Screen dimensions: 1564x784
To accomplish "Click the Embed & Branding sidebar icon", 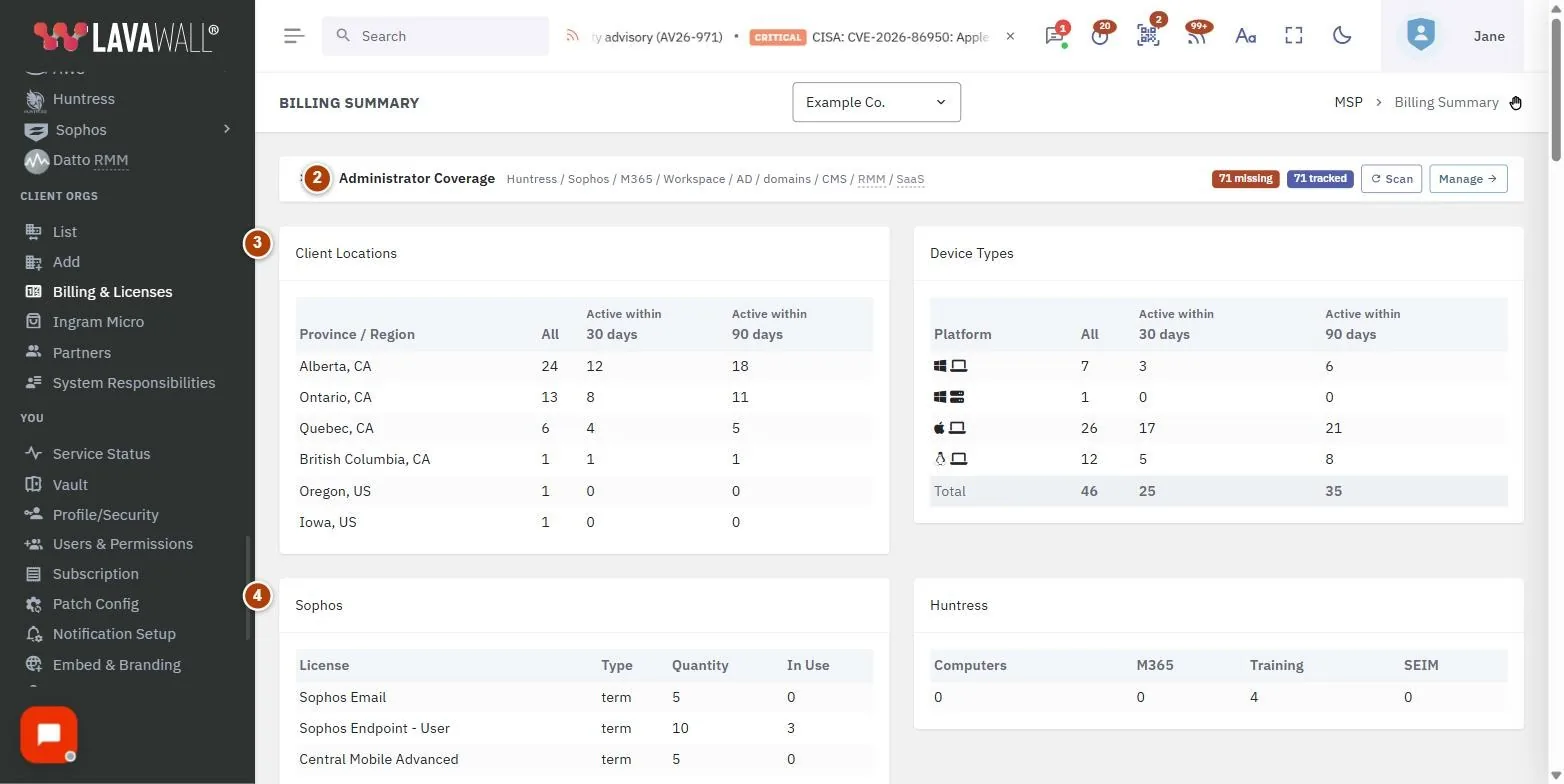I will coord(34,664).
